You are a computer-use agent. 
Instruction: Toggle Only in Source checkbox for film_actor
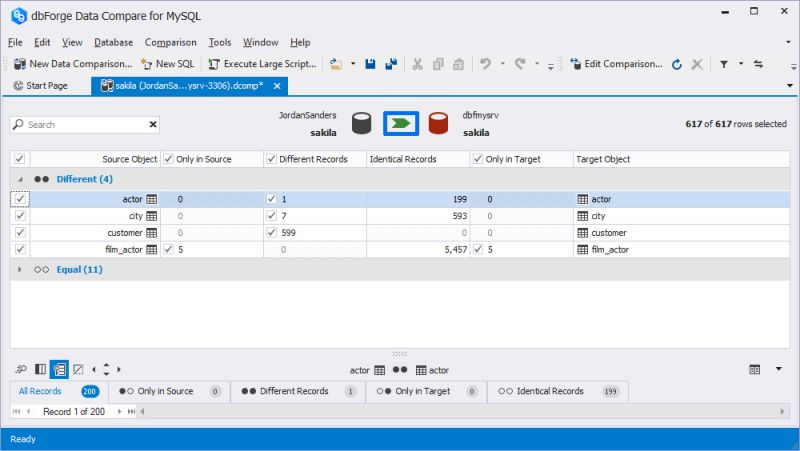[168, 249]
